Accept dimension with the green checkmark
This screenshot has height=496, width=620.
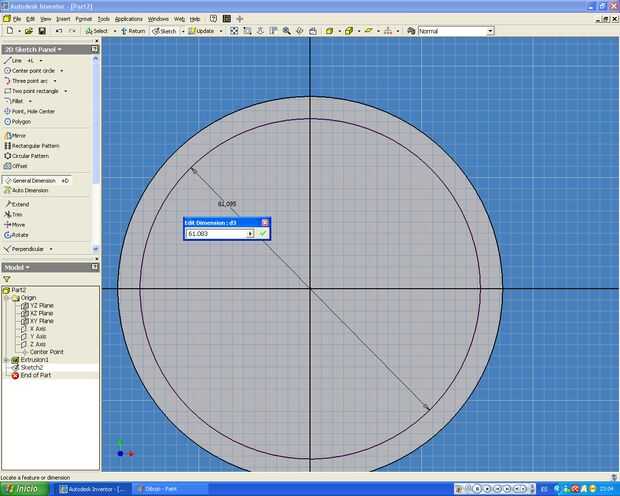coord(263,233)
